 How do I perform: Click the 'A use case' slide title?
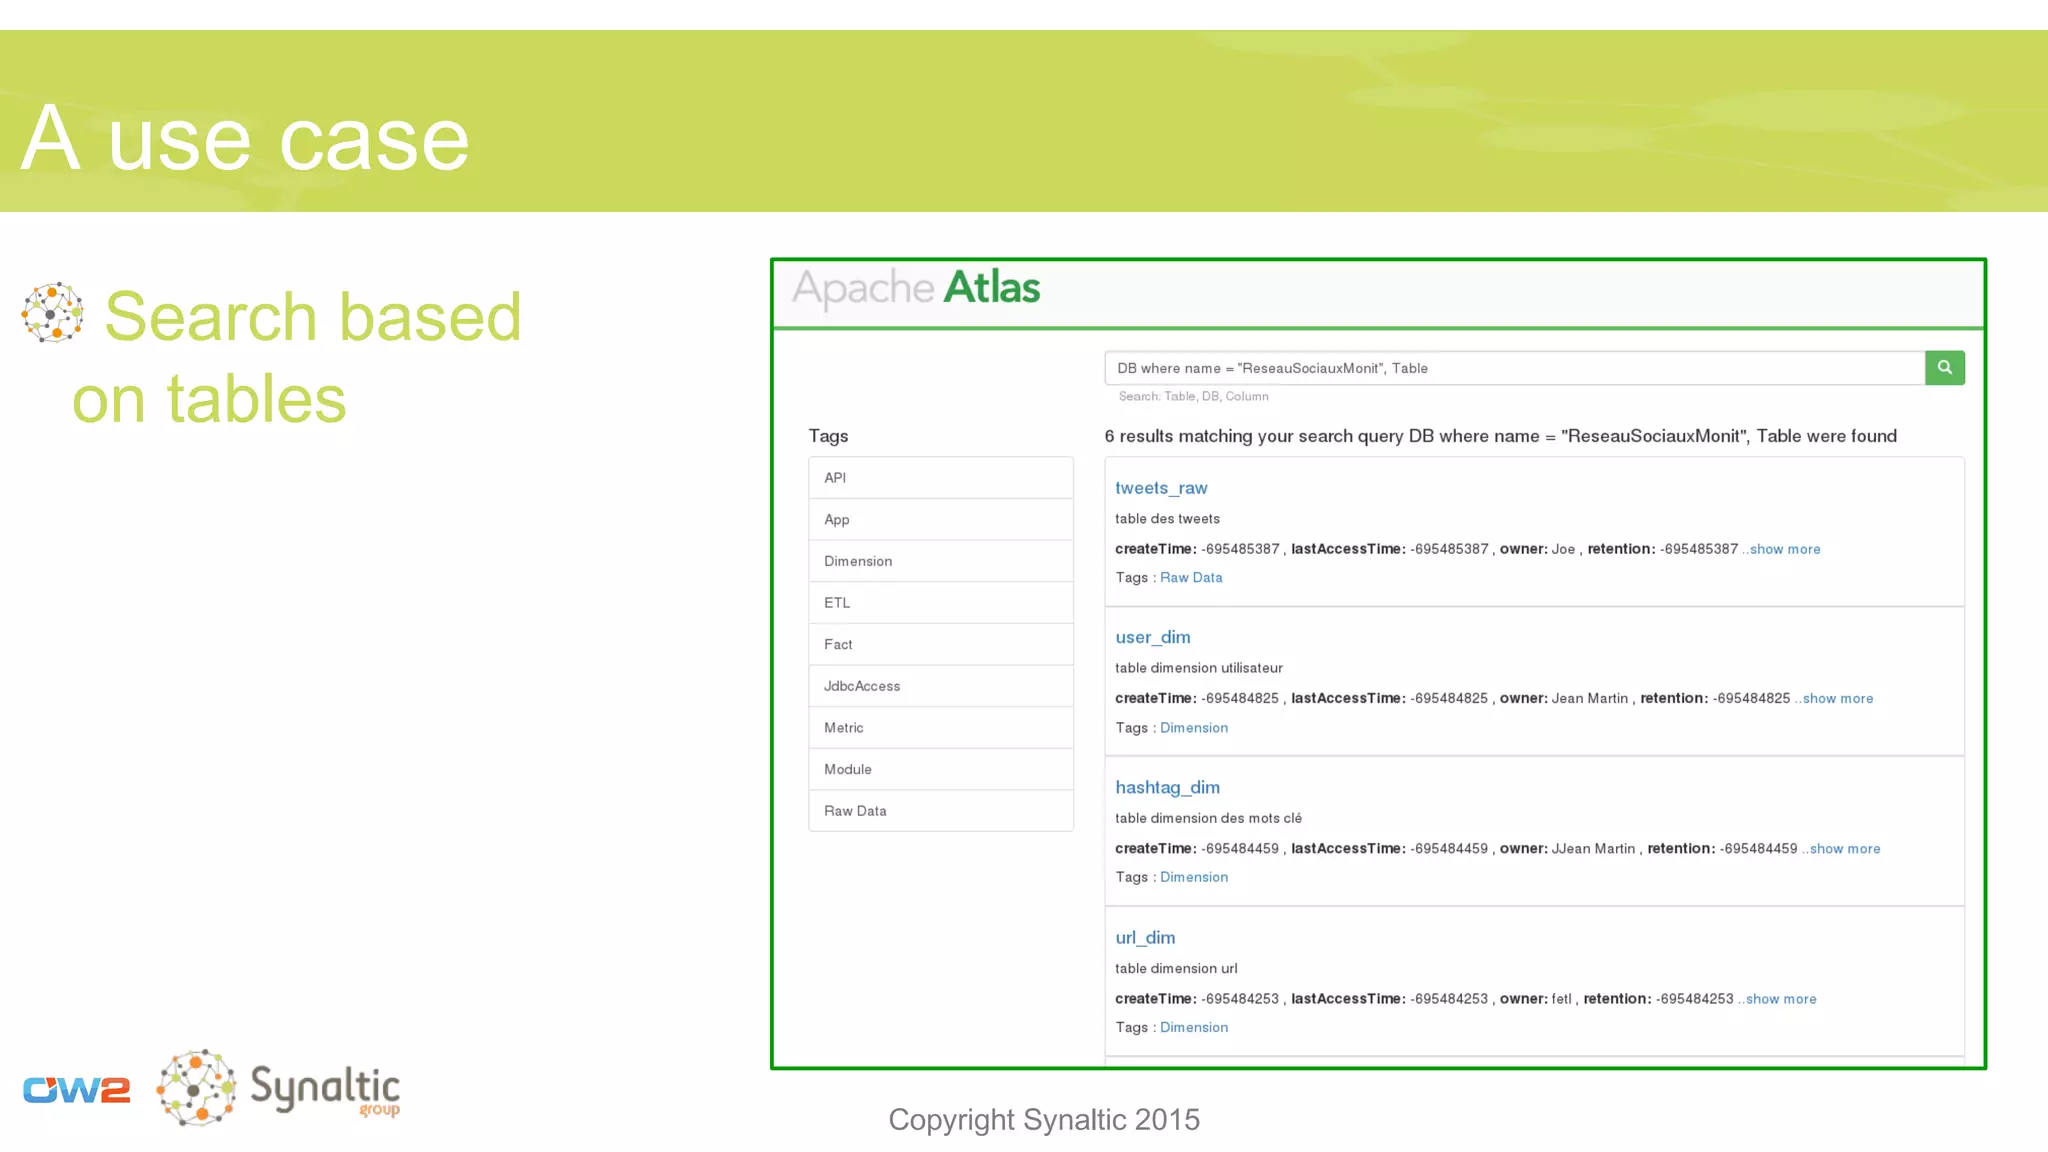(x=245, y=138)
